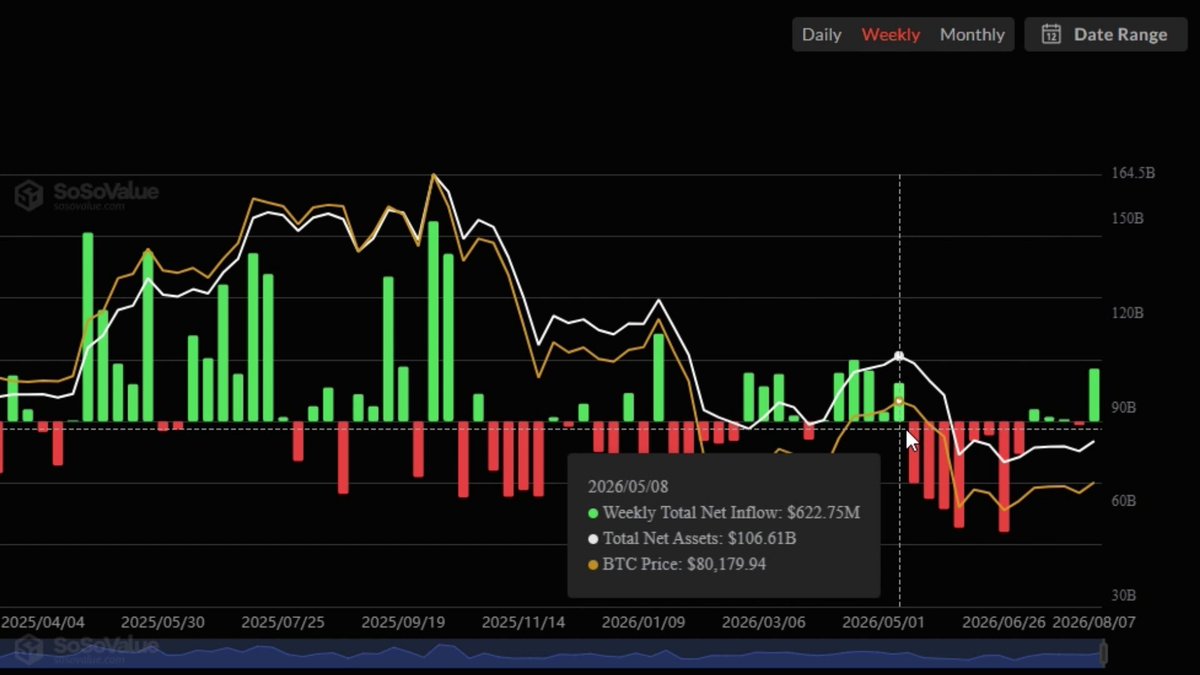Select the Weekly interval tab
The image size is (1200, 675).
click(891, 34)
